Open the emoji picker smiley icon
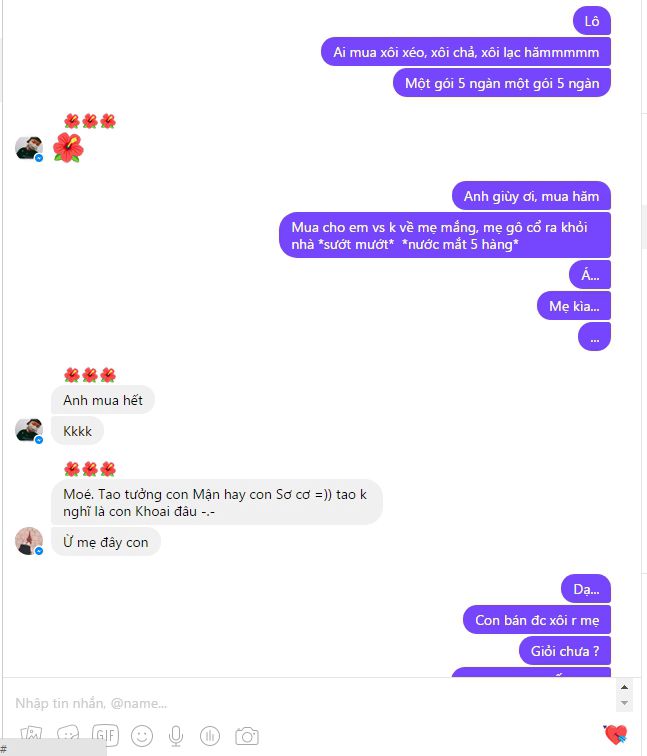647x756 pixels. [x=142, y=736]
